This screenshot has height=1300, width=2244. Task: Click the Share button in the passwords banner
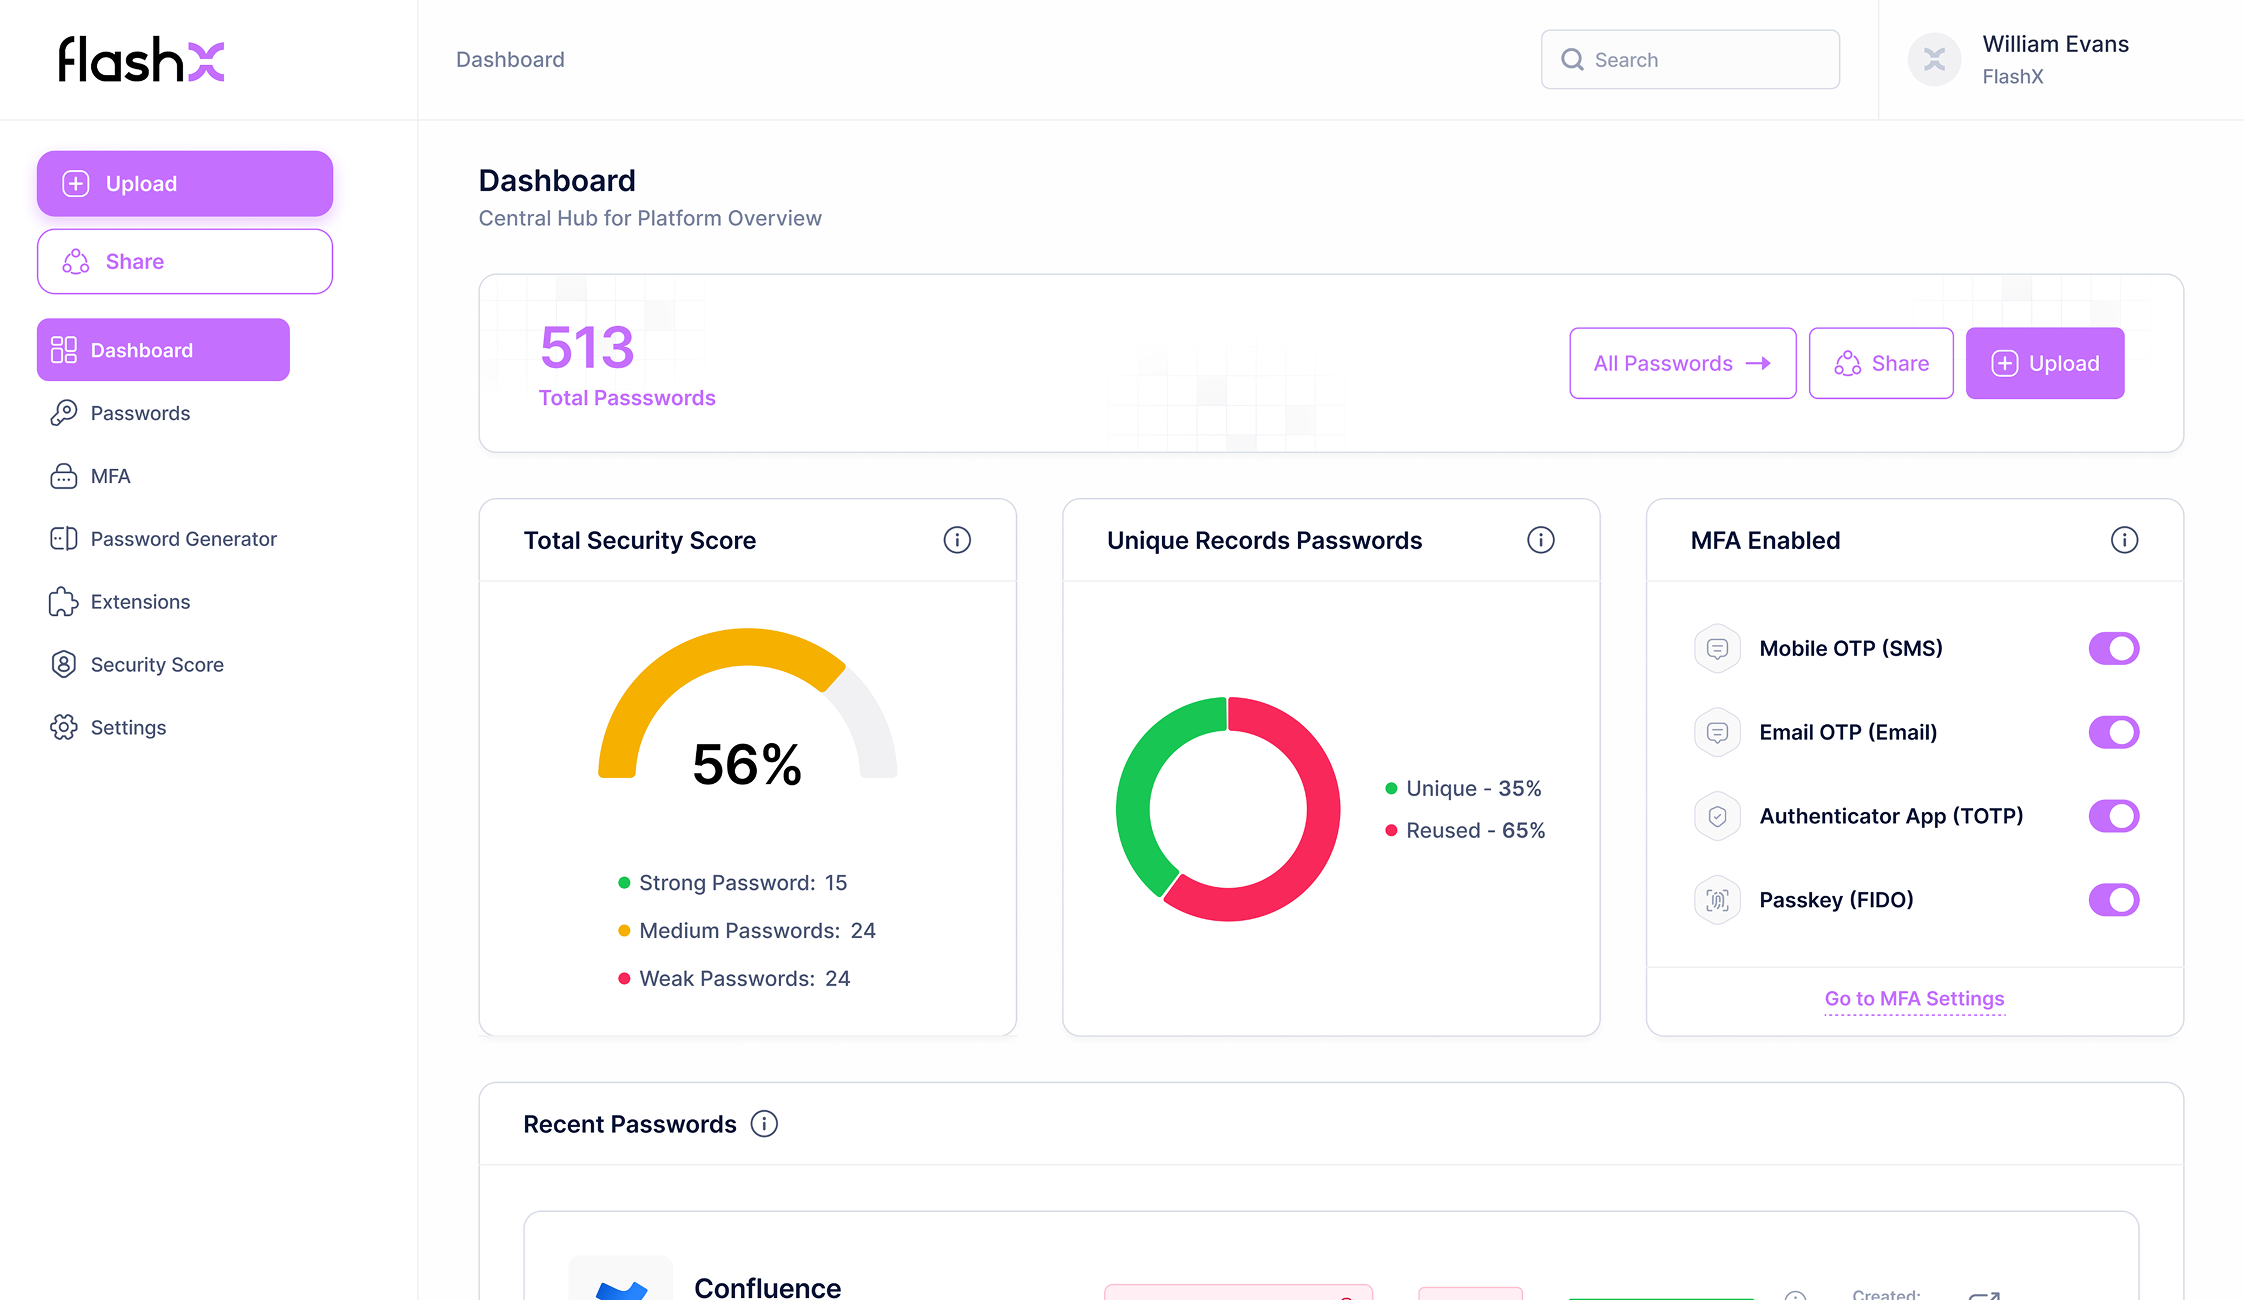pos(1881,363)
